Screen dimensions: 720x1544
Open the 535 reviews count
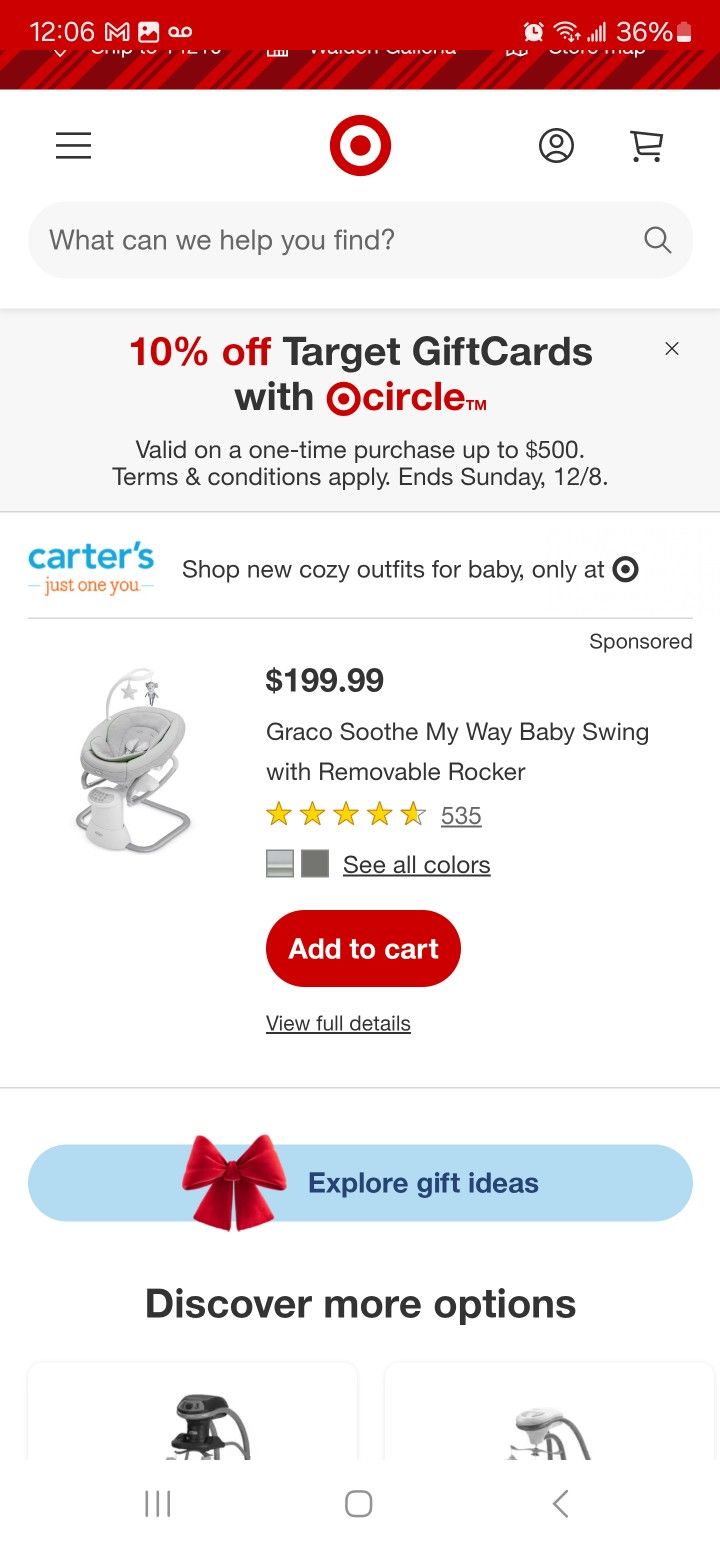[x=461, y=816]
